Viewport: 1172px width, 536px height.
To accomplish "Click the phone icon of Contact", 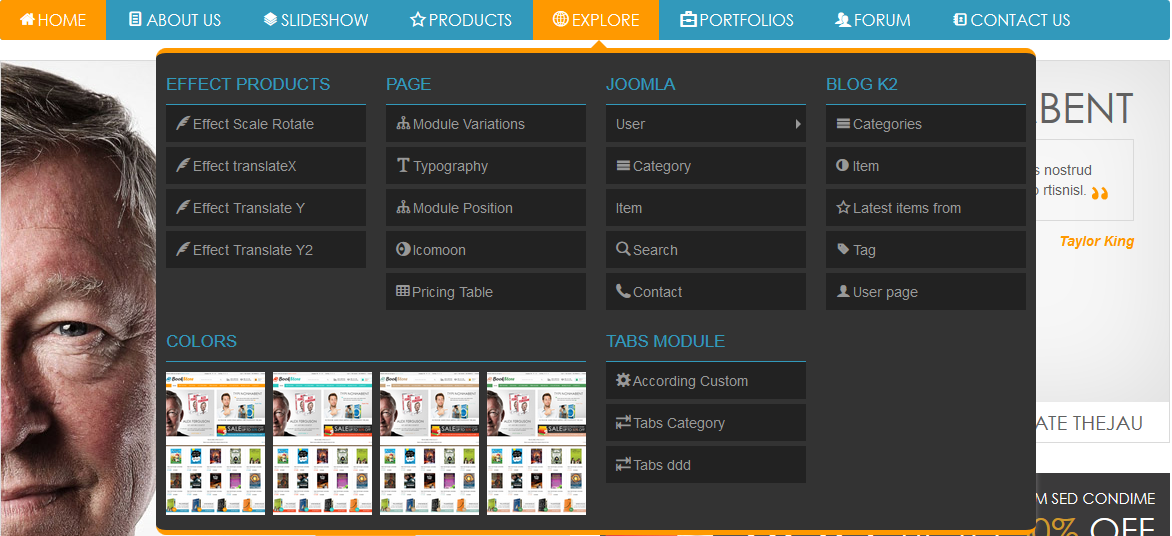I will coord(623,291).
